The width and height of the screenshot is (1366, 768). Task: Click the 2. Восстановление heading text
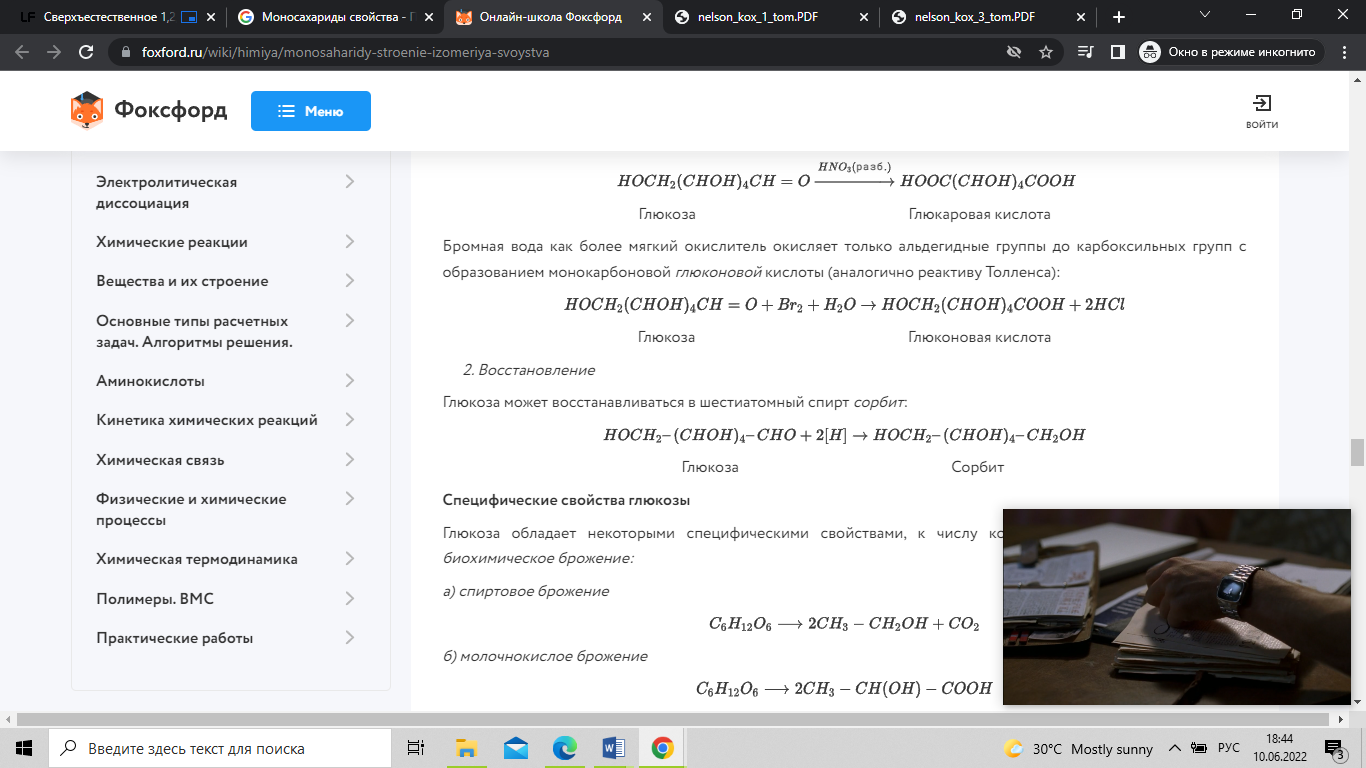(x=529, y=370)
